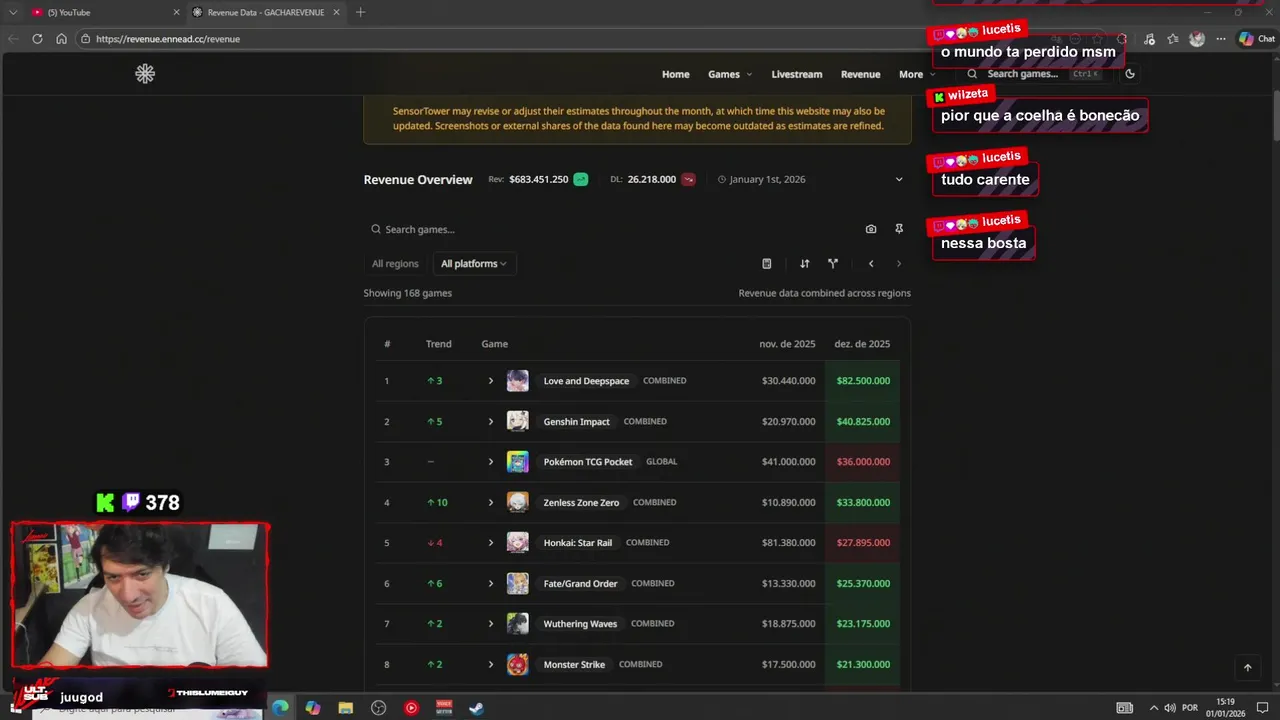Open the Games nav dropdown
This screenshot has height=720, width=1280.
[730, 74]
